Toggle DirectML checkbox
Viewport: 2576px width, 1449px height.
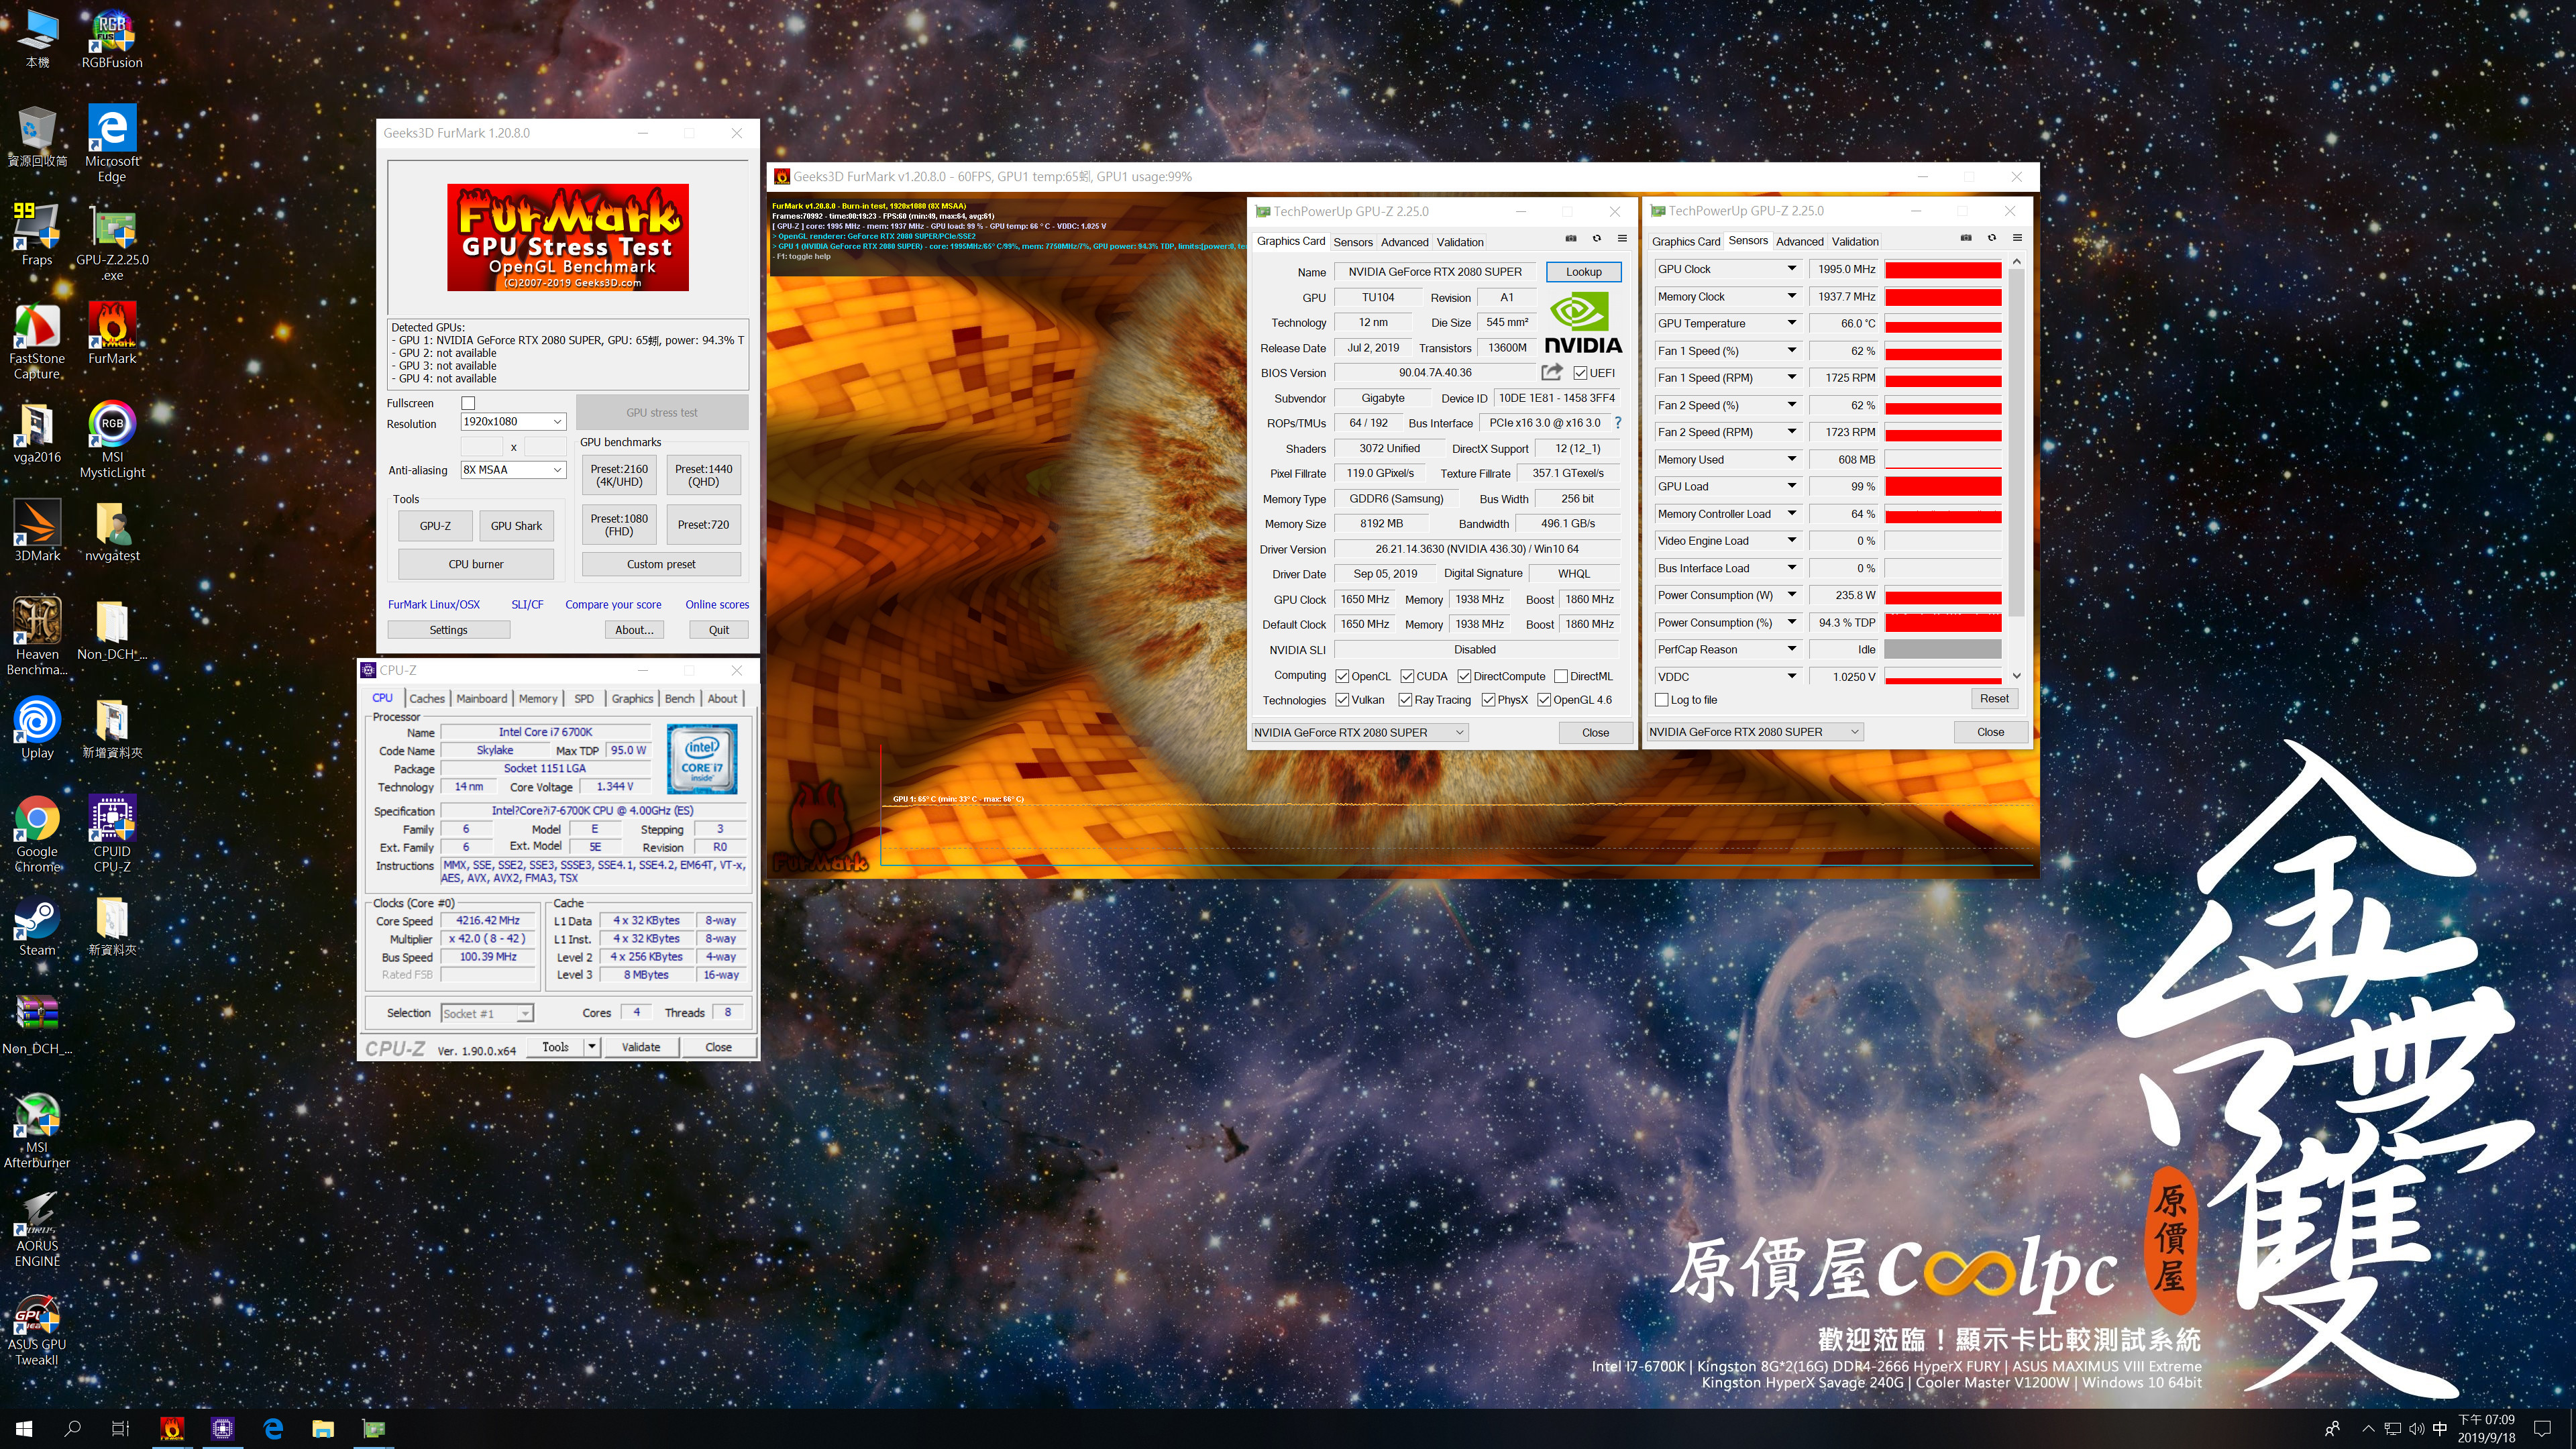[1561, 676]
